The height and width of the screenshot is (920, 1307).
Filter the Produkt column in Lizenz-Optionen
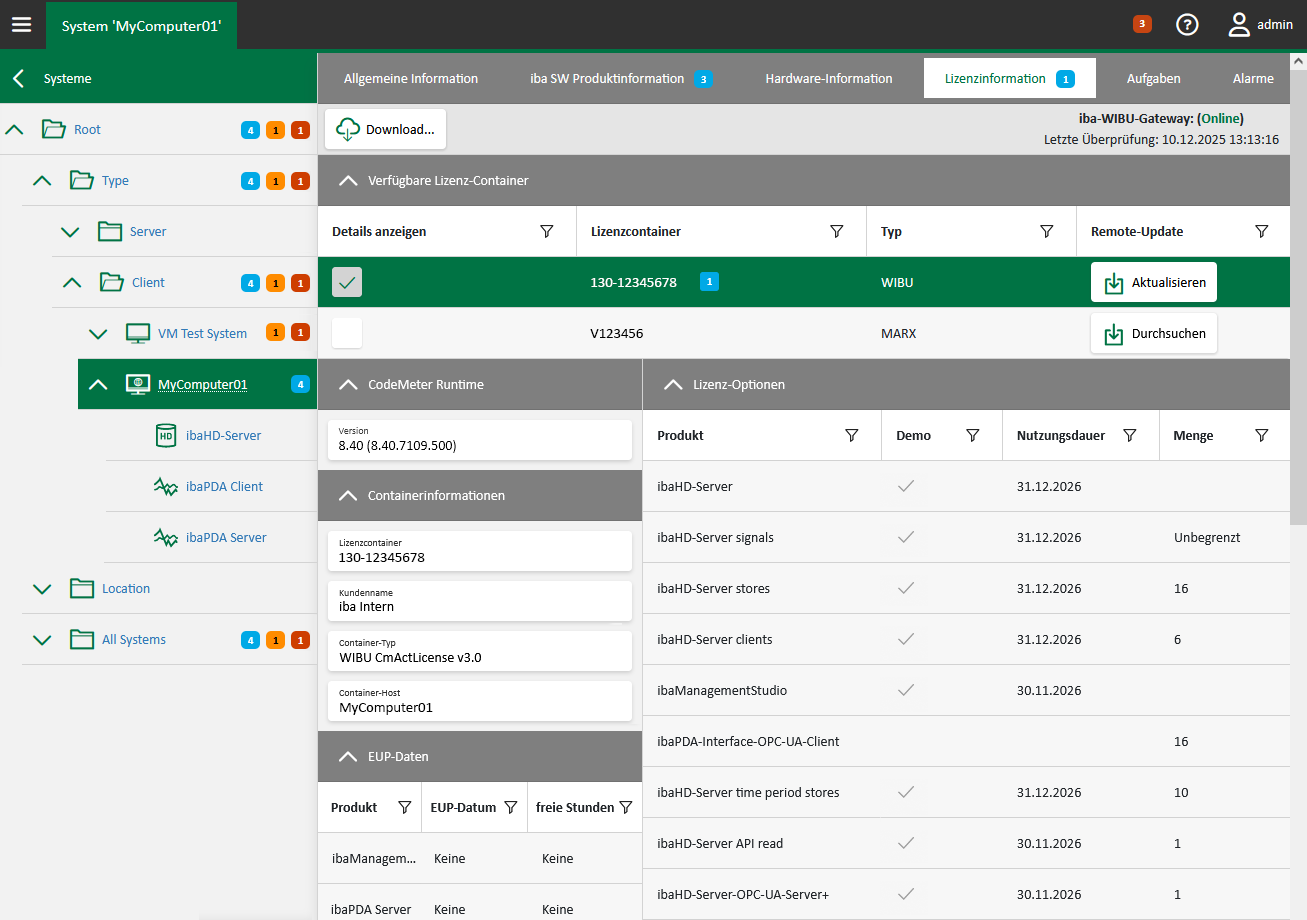[852, 435]
